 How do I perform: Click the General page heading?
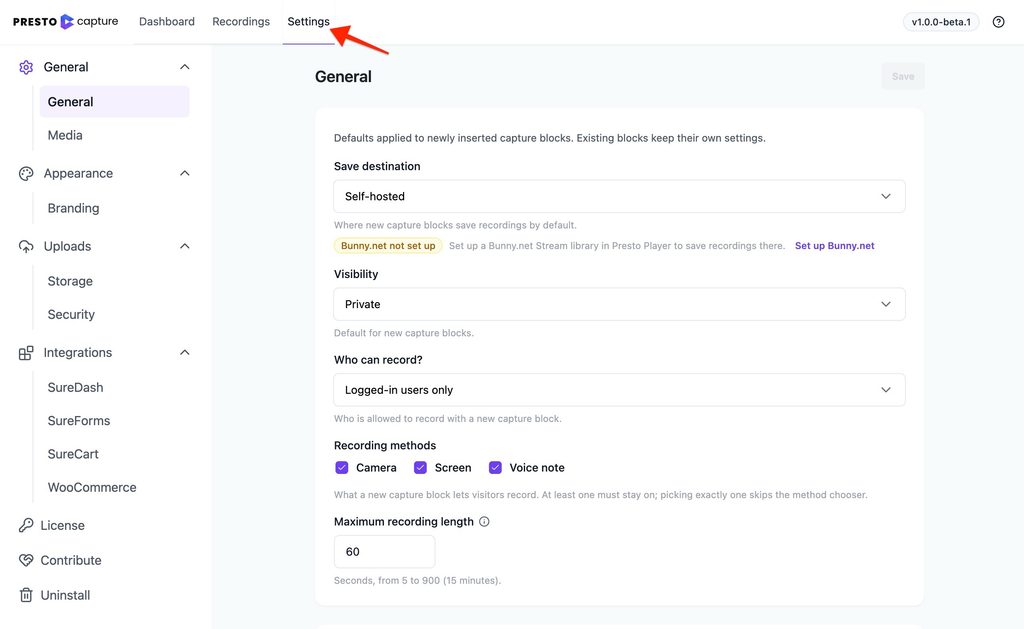coord(343,76)
